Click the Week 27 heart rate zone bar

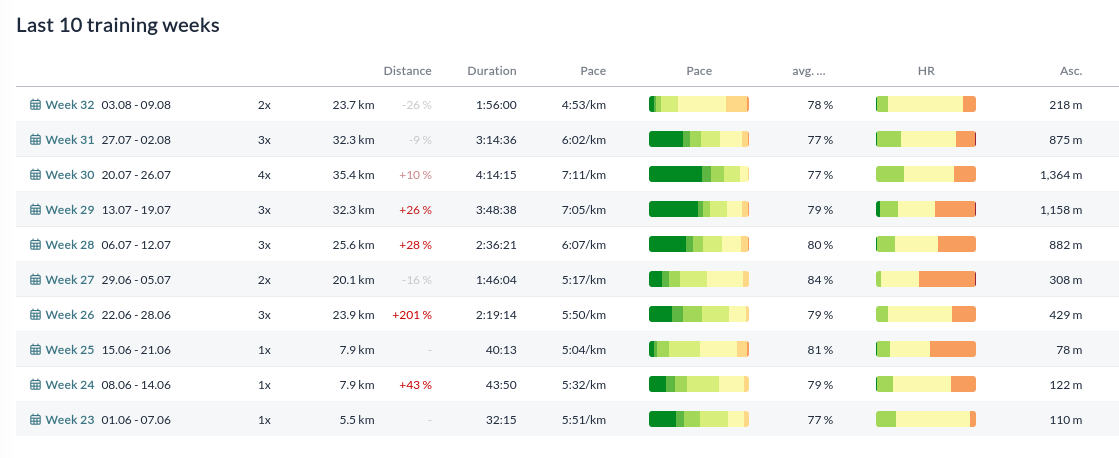click(926, 279)
